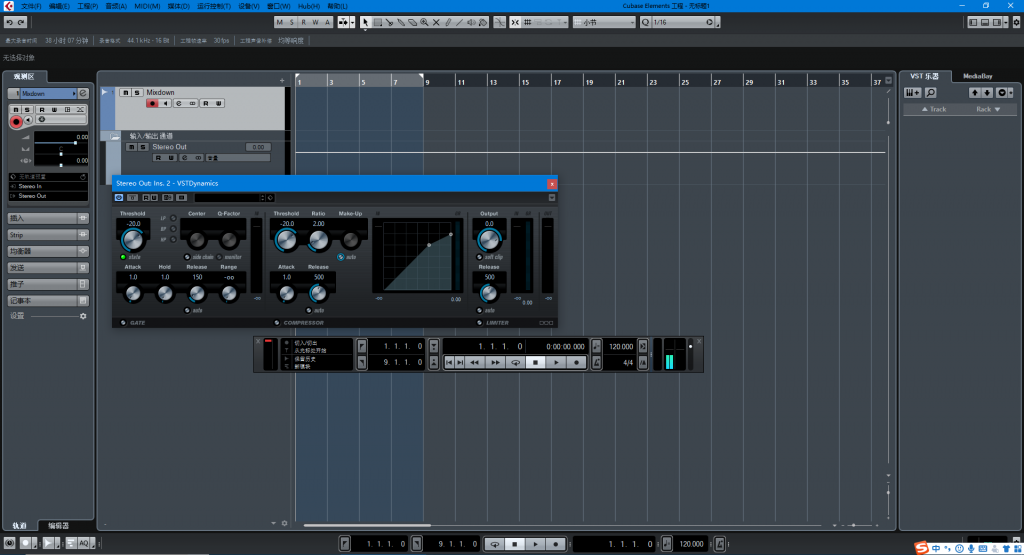Click the search magnifier in VST panel
1024x555 pixels.
(x=931, y=93)
